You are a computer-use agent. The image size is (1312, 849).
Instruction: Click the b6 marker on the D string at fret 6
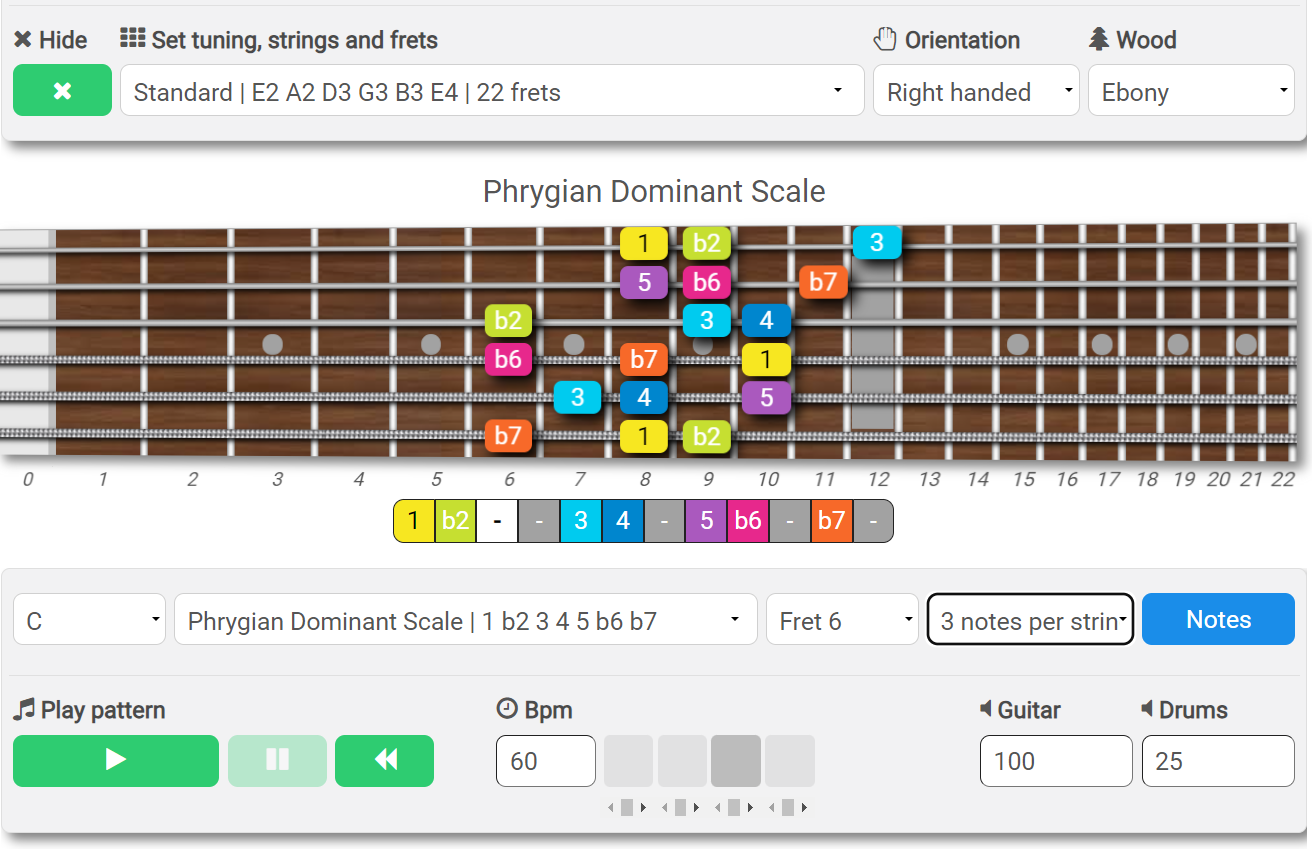tap(509, 359)
